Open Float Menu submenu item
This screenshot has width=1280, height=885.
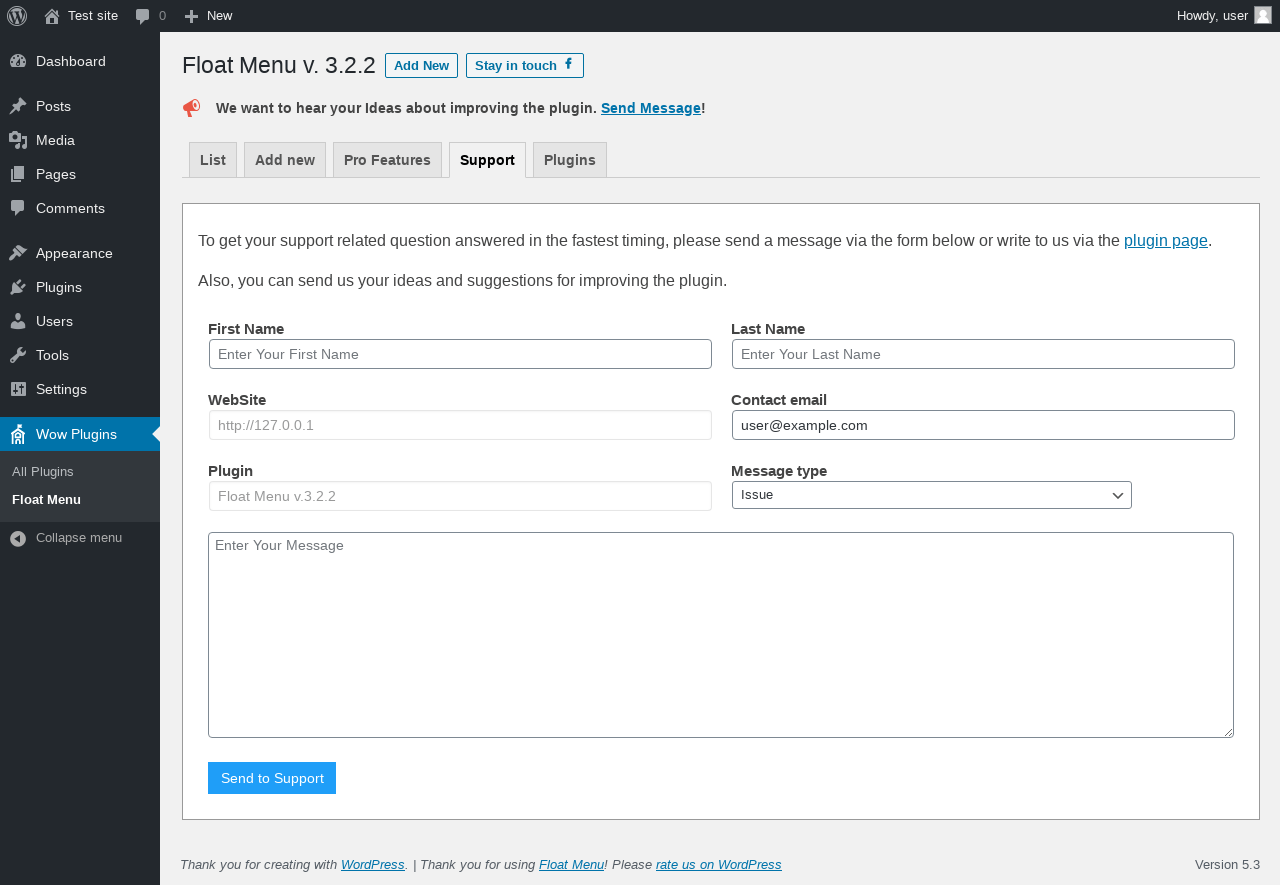click(x=46, y=499)
